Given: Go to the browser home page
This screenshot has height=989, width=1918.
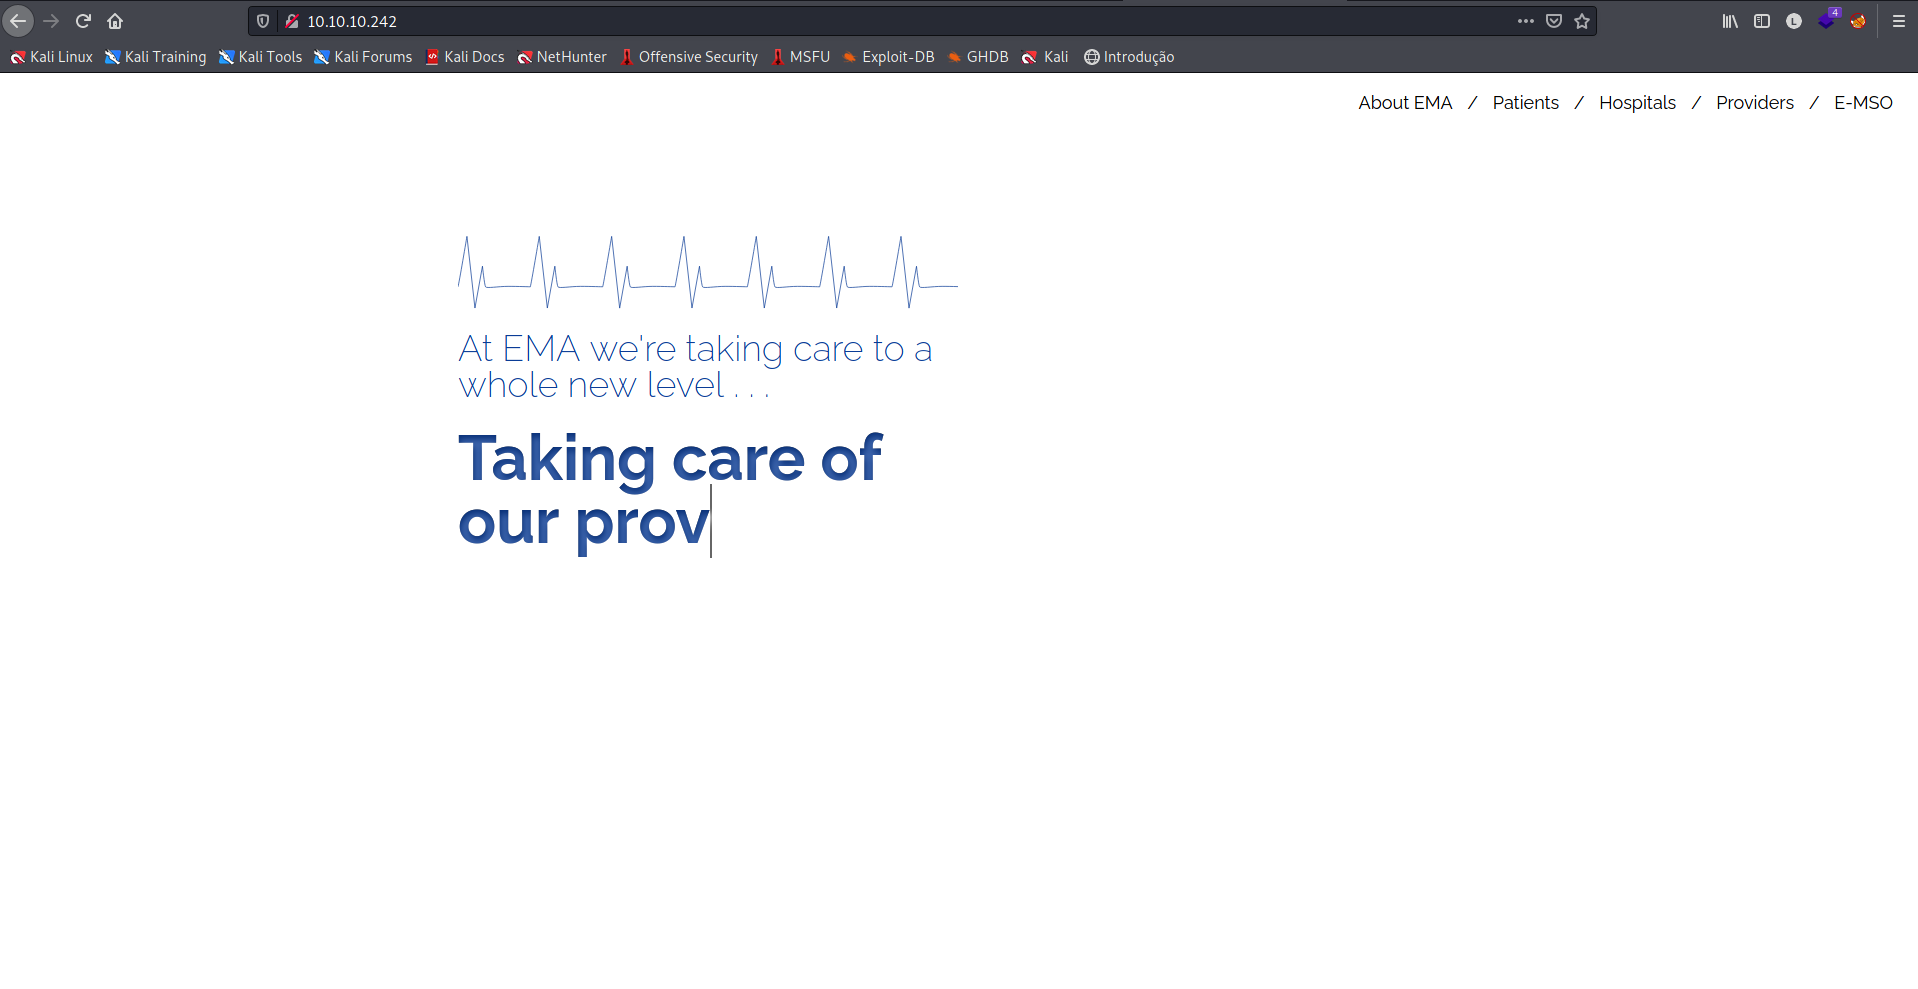Looking at the screenshot, I should pos(115,21).
